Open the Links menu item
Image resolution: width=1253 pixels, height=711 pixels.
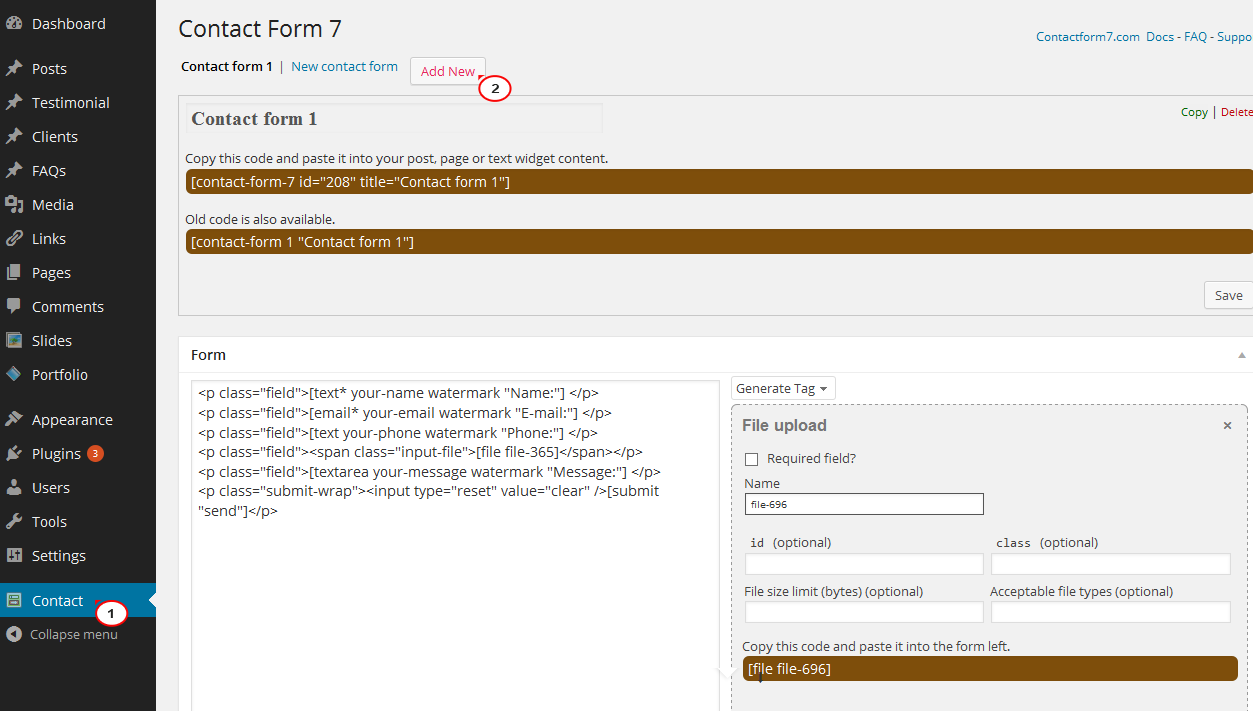point(48,239)
